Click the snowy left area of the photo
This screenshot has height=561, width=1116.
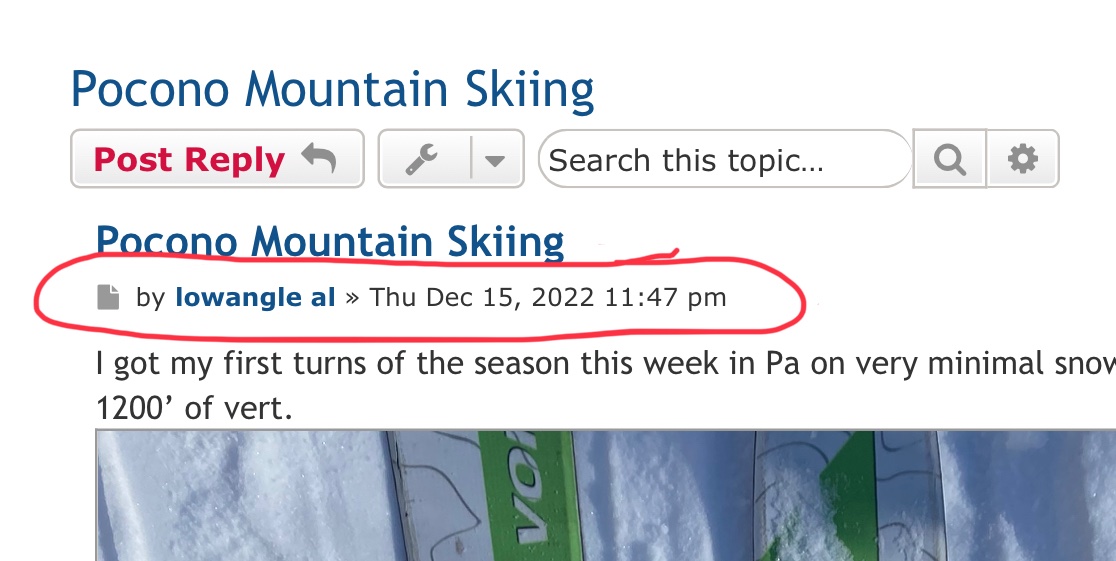click(x=242, y=496)
